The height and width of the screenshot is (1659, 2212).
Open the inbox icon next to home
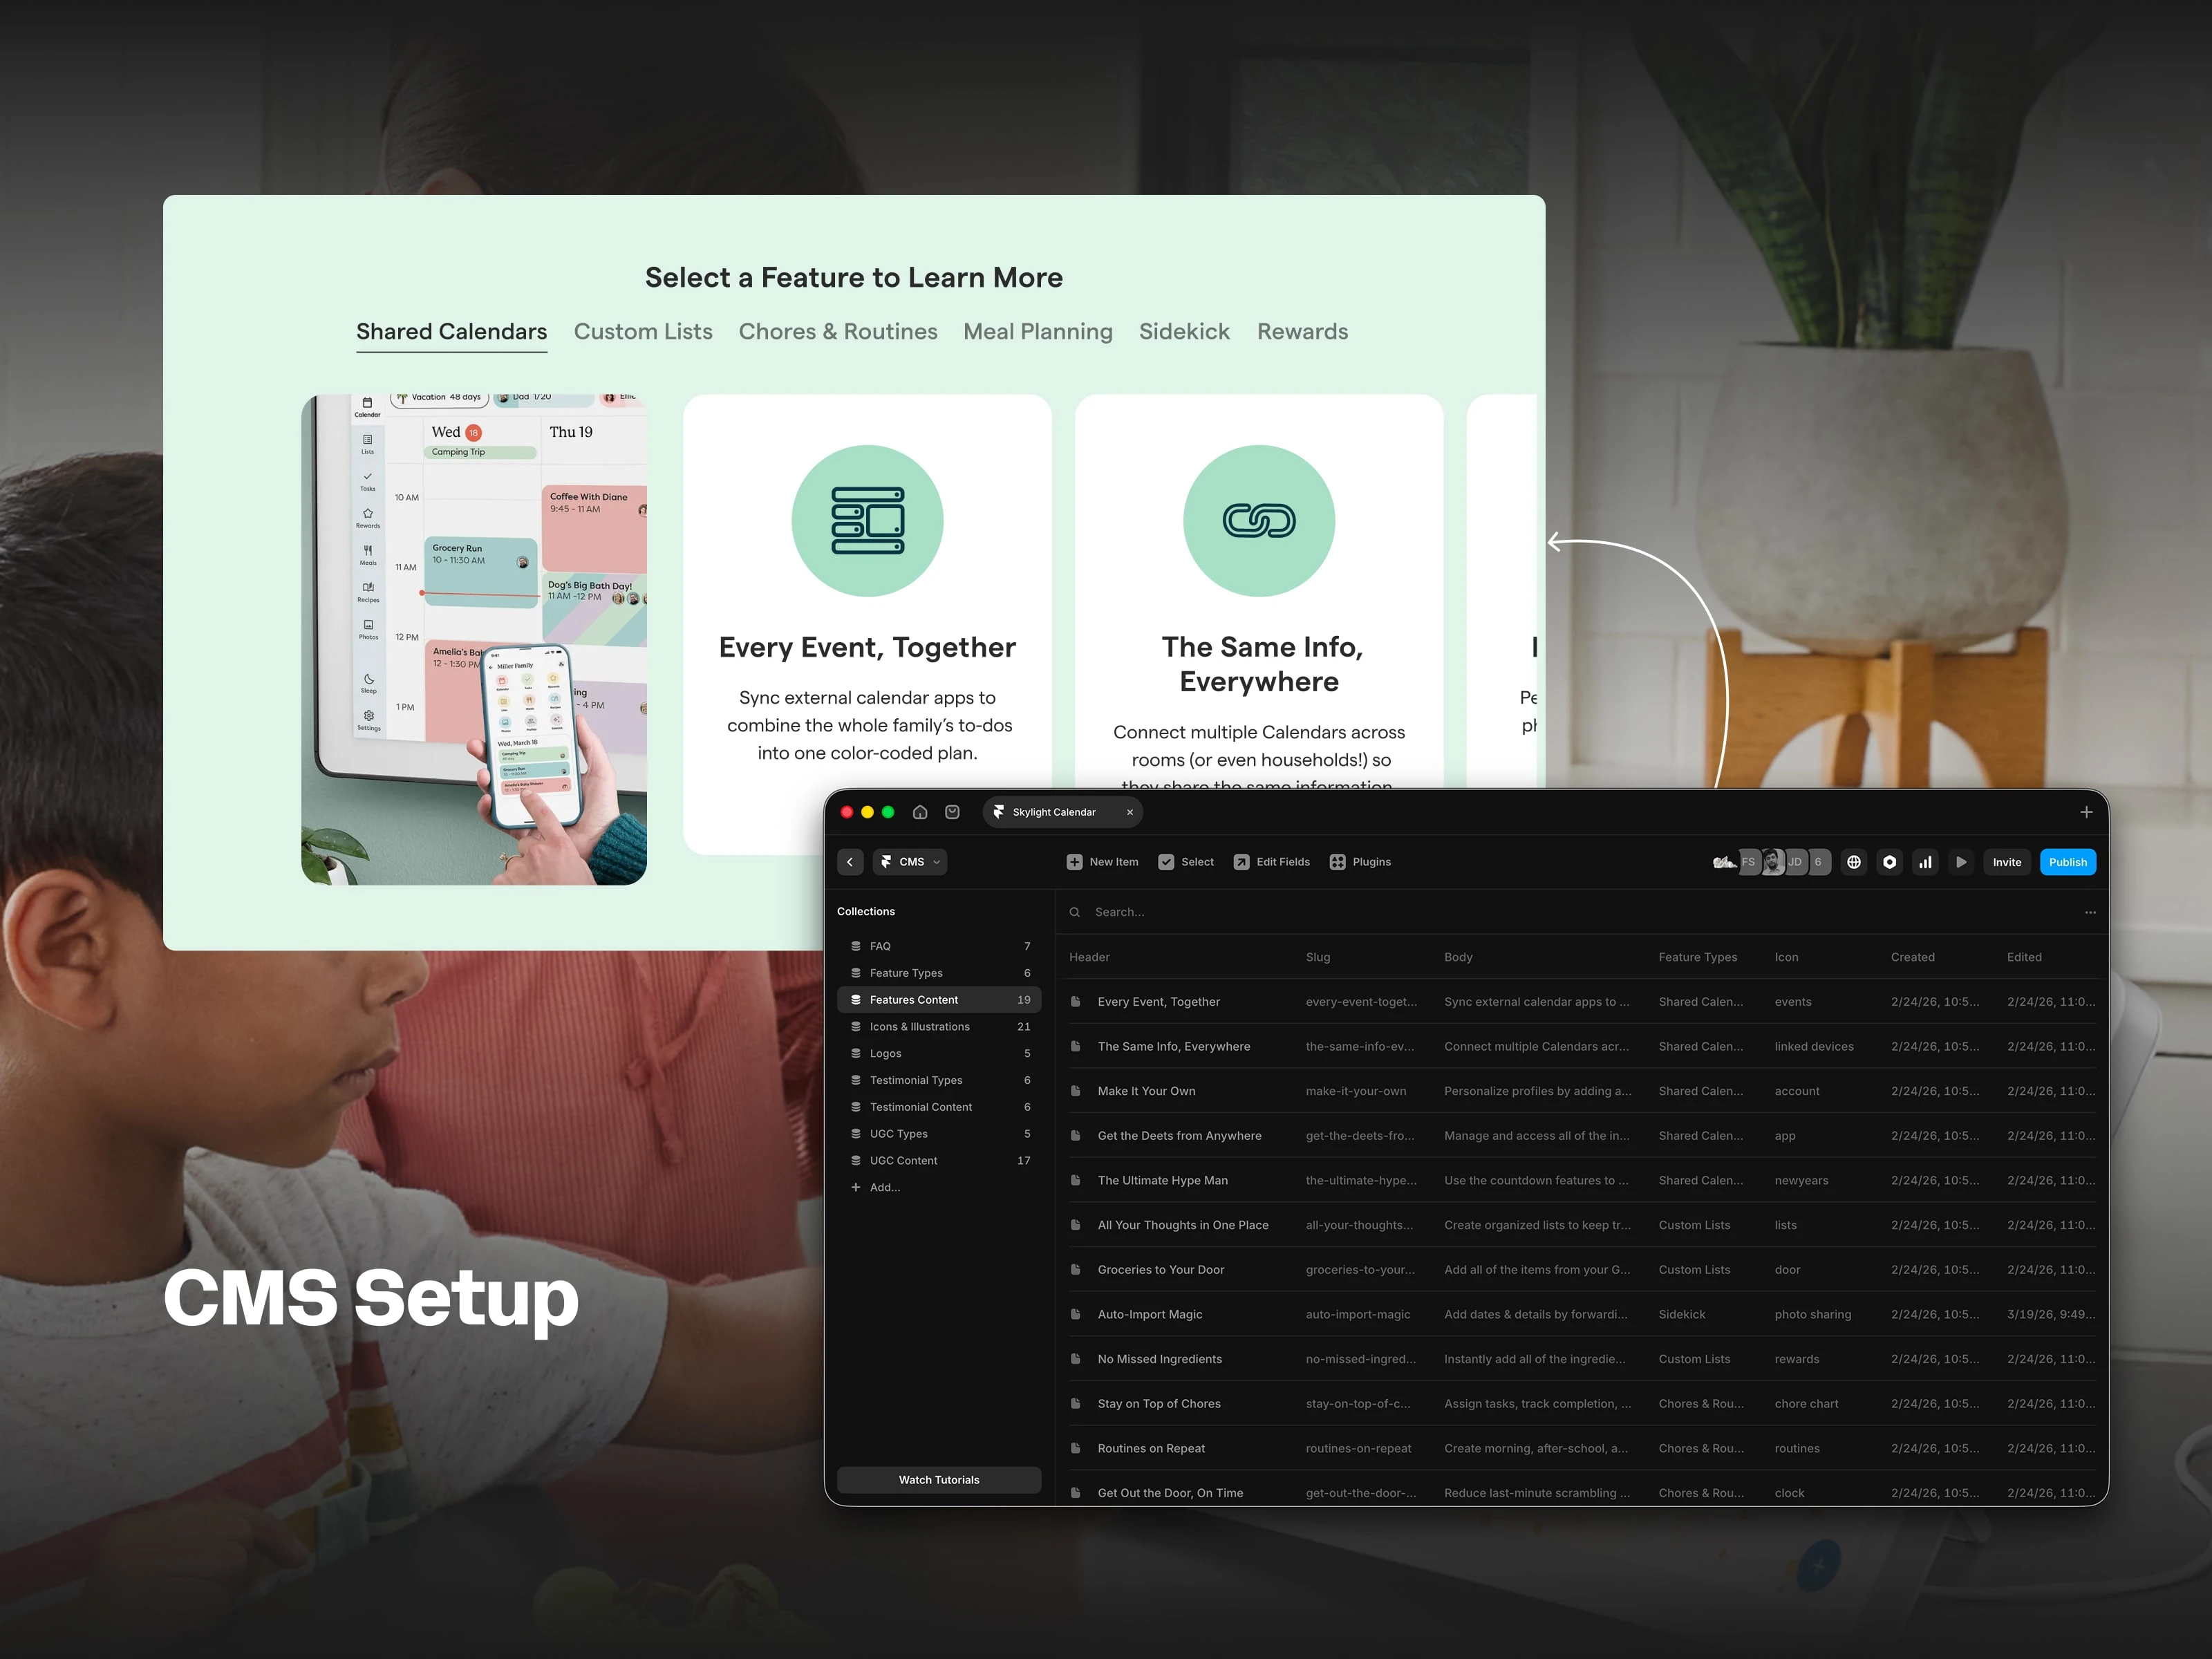952,812
